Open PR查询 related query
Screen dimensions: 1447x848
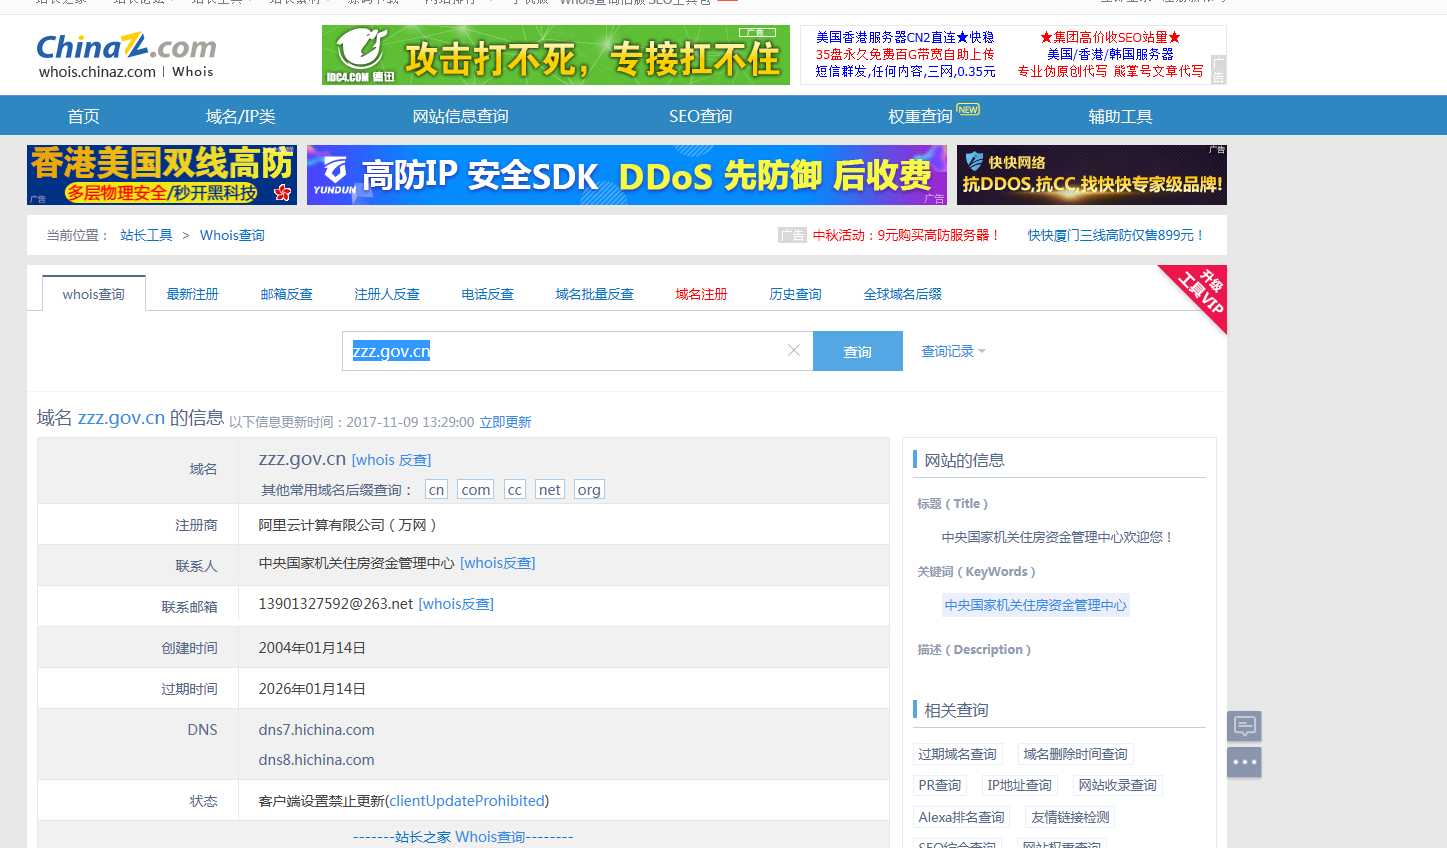pos(940,785)
